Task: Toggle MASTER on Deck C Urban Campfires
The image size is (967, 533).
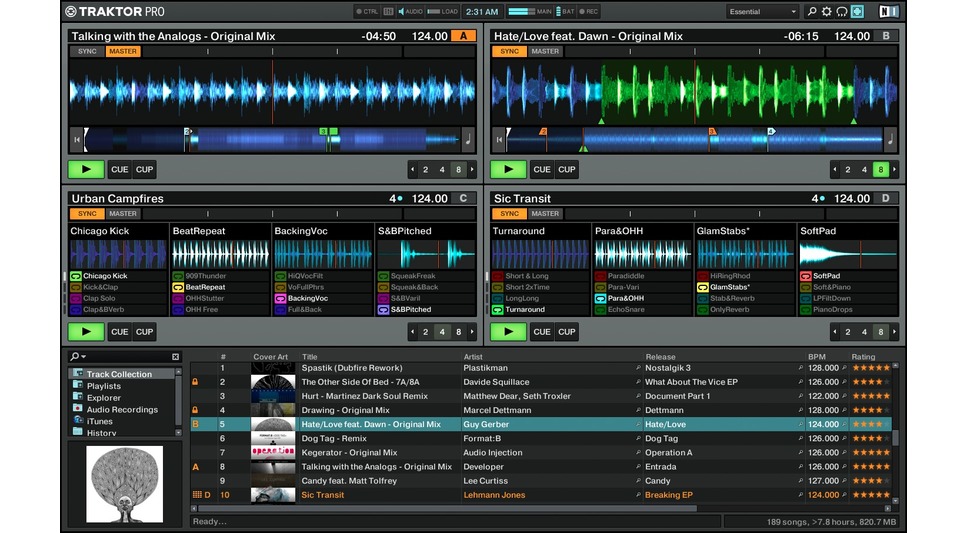Action: point(123,213)
